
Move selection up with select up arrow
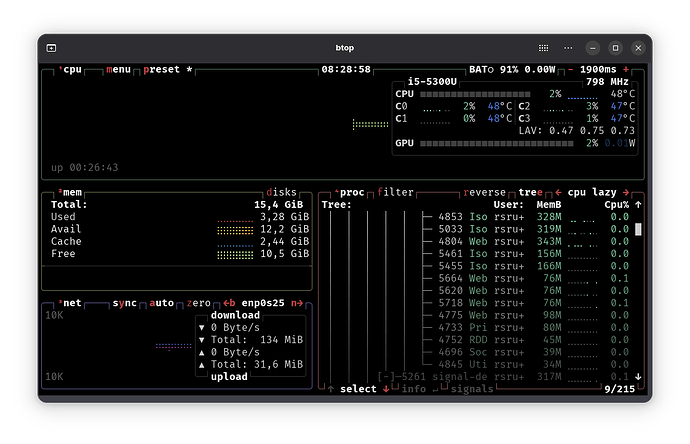coord(331,389)
